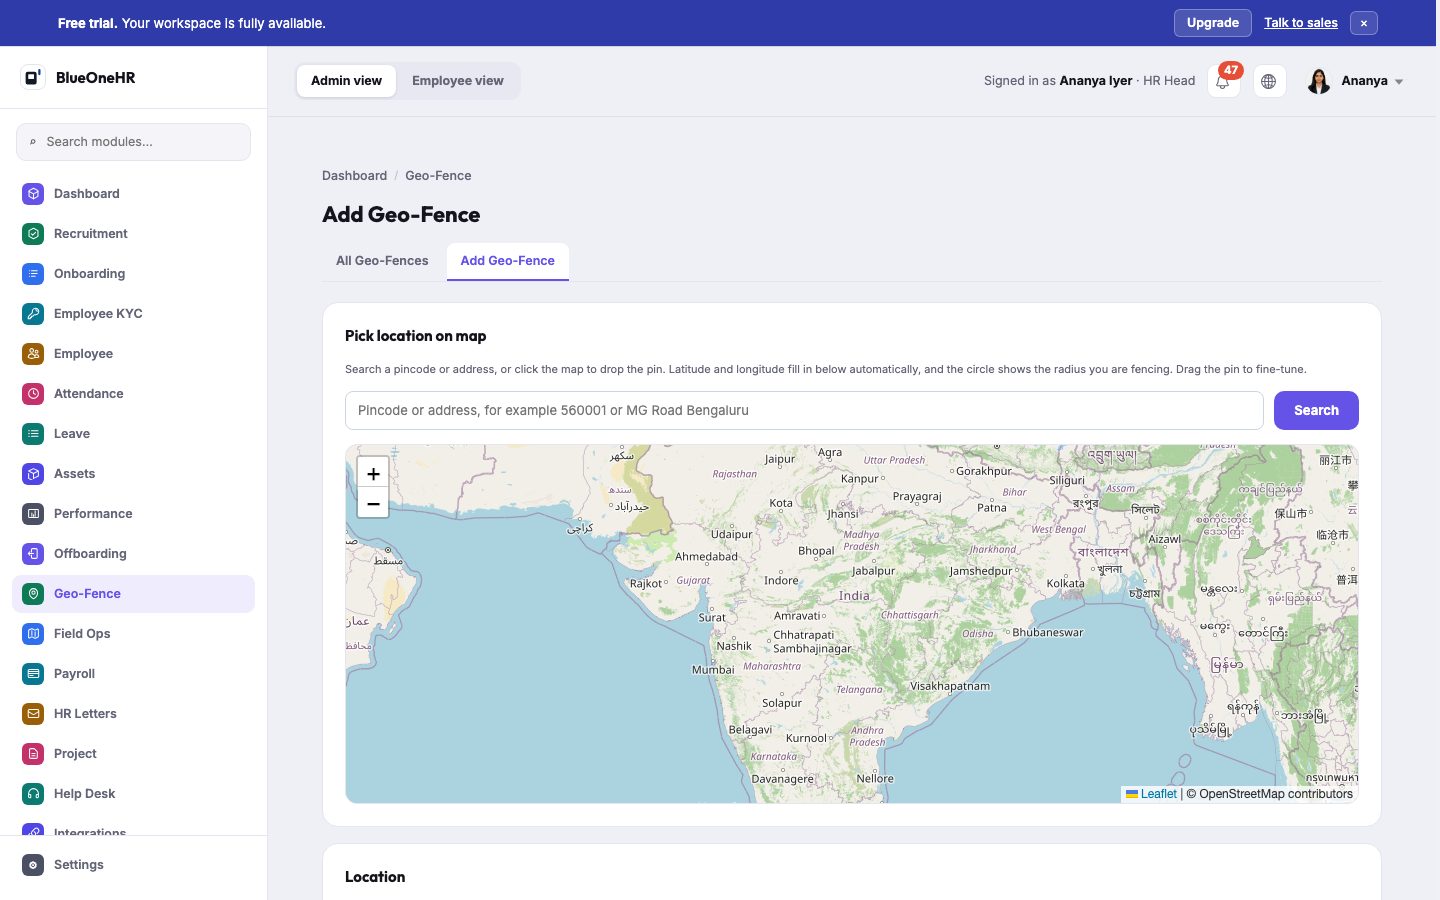Open the Leave module icon

point(33,434)
